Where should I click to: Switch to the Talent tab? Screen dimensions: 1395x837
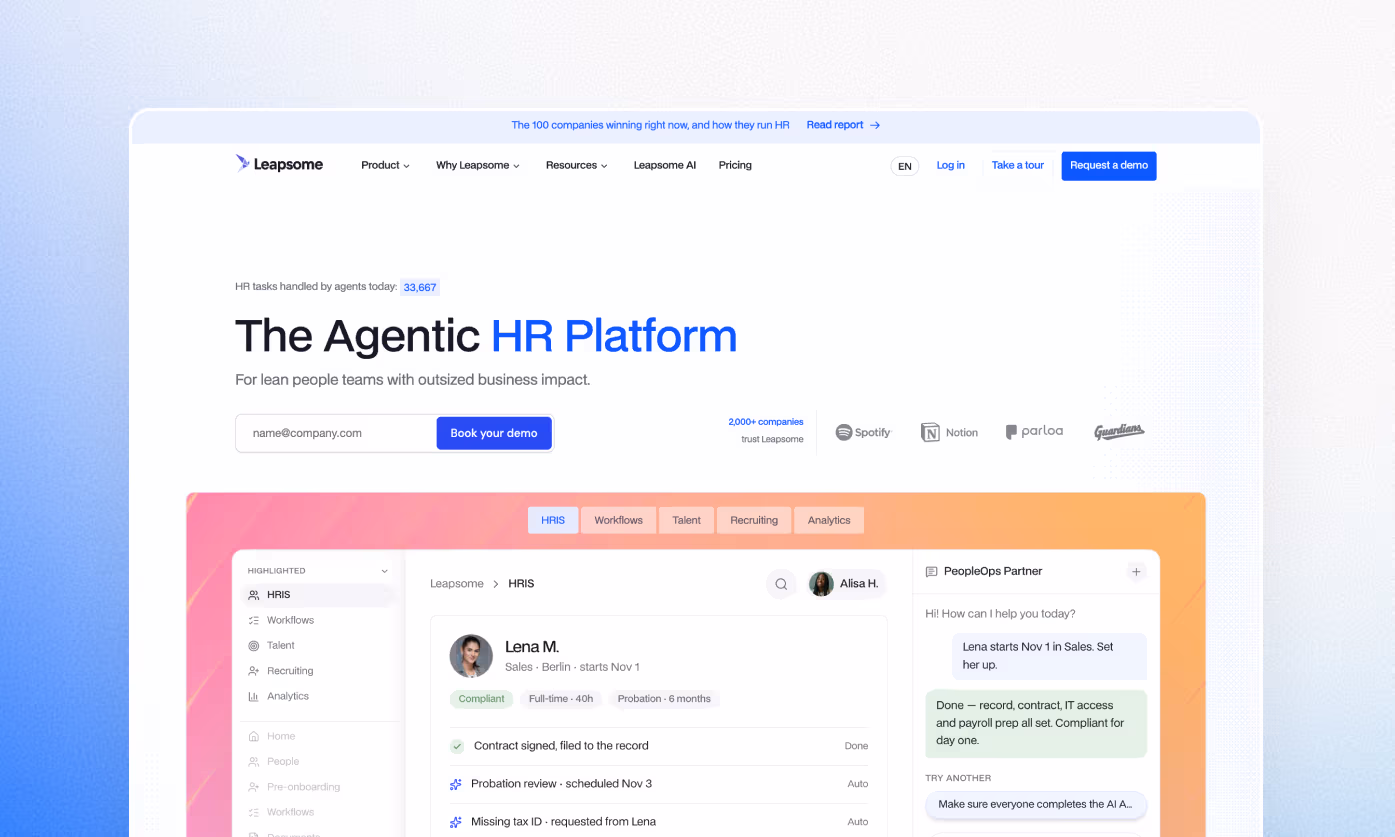(x=687, y=520)
